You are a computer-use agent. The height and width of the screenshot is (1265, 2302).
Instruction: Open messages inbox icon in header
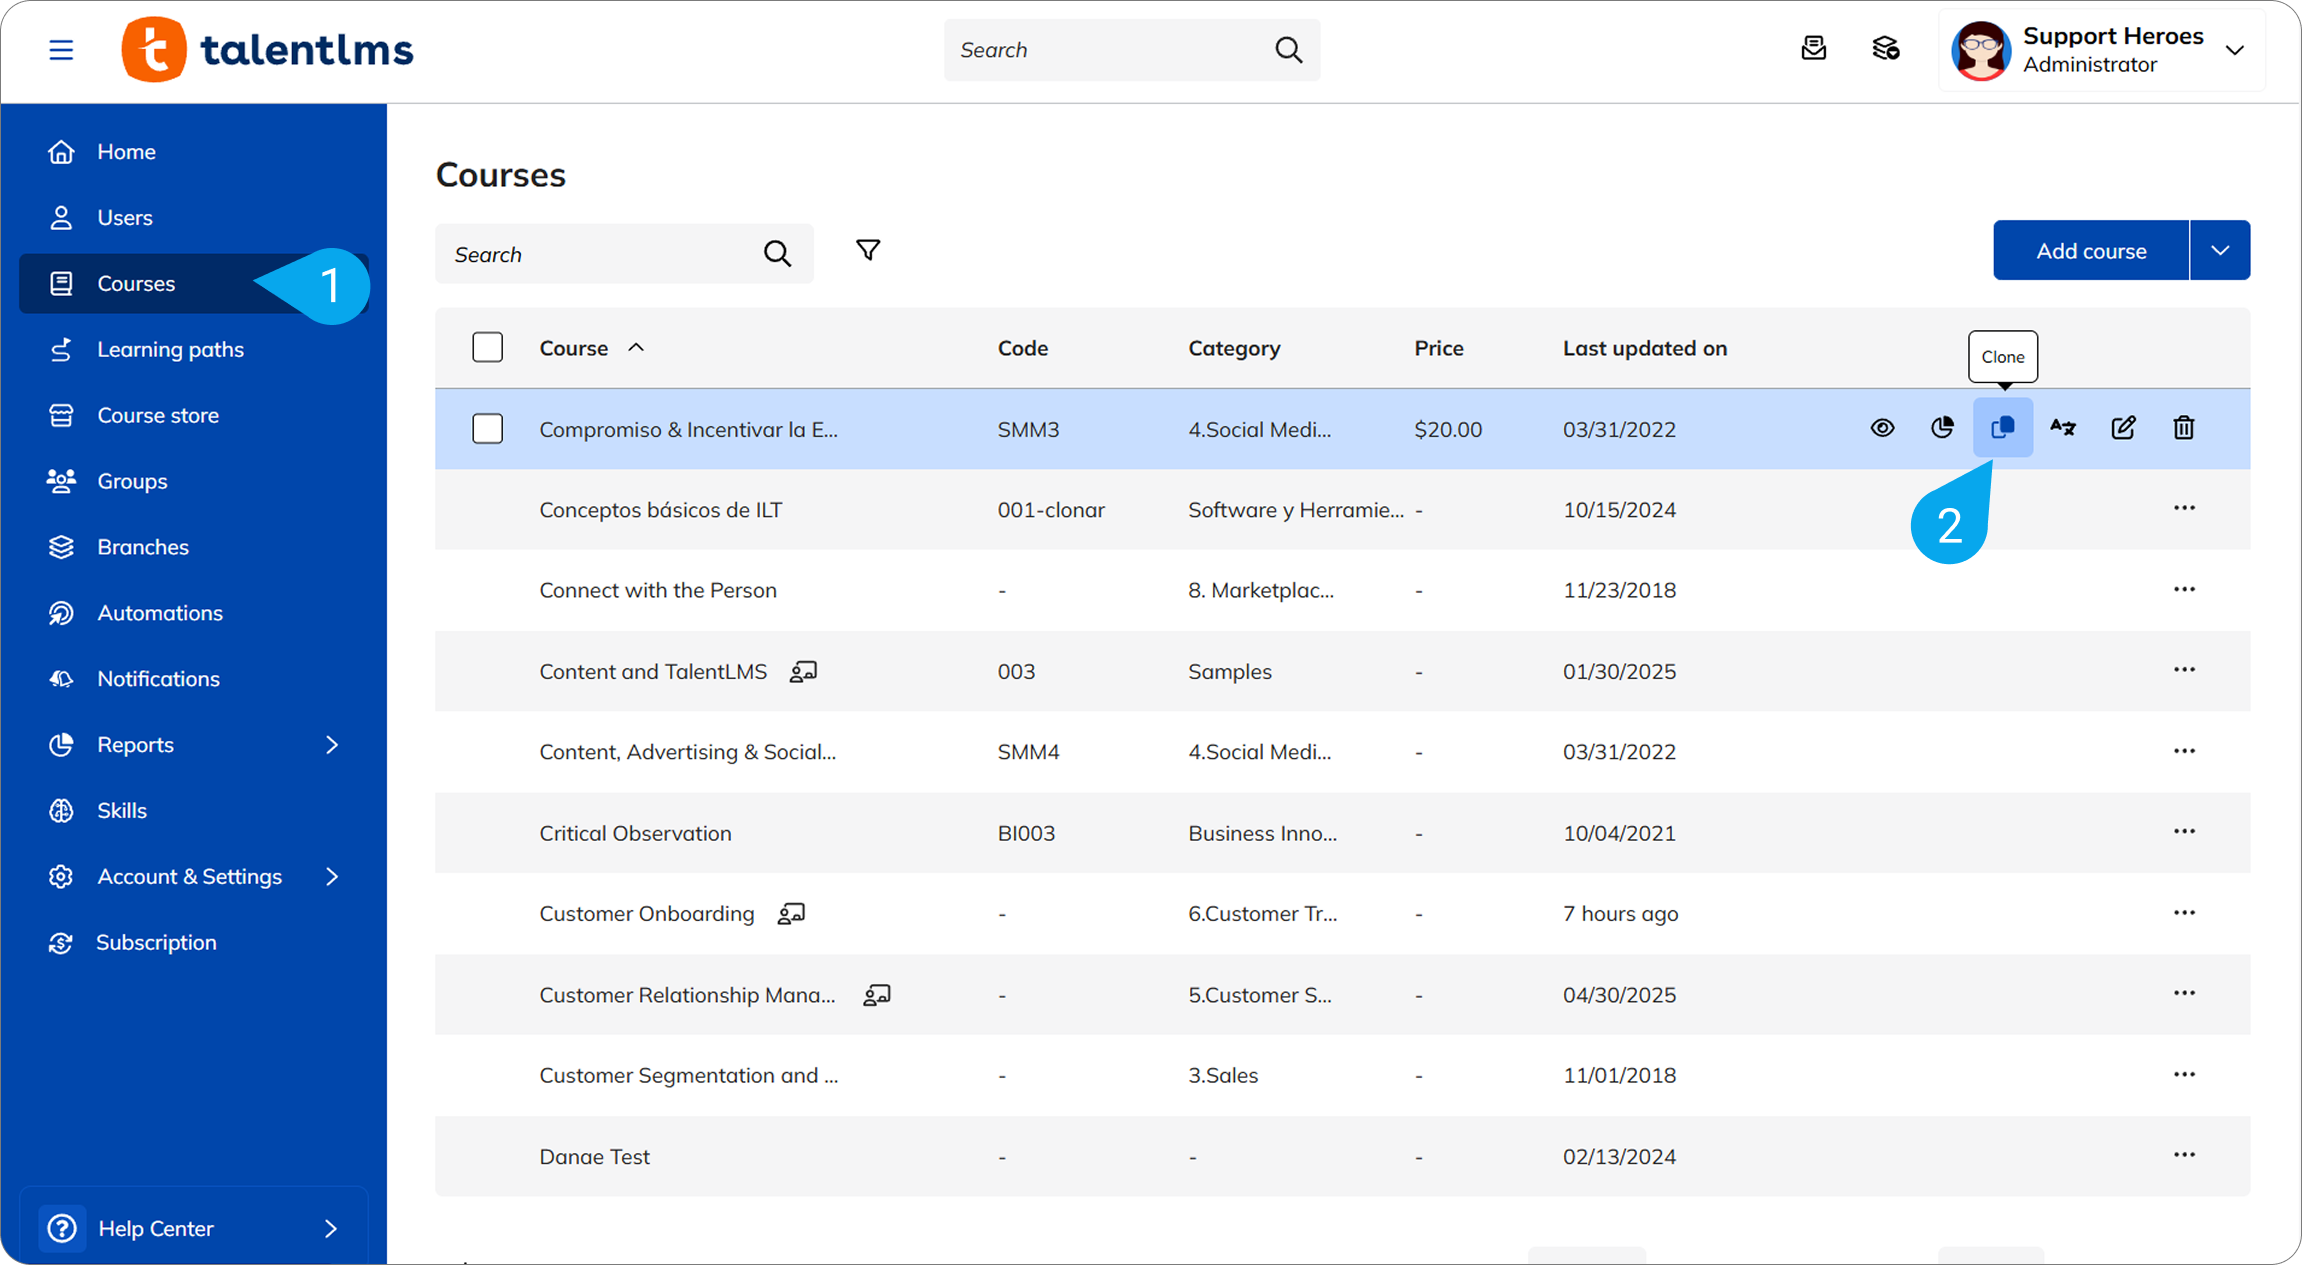pyautogui.click(x=1813, y=49)
